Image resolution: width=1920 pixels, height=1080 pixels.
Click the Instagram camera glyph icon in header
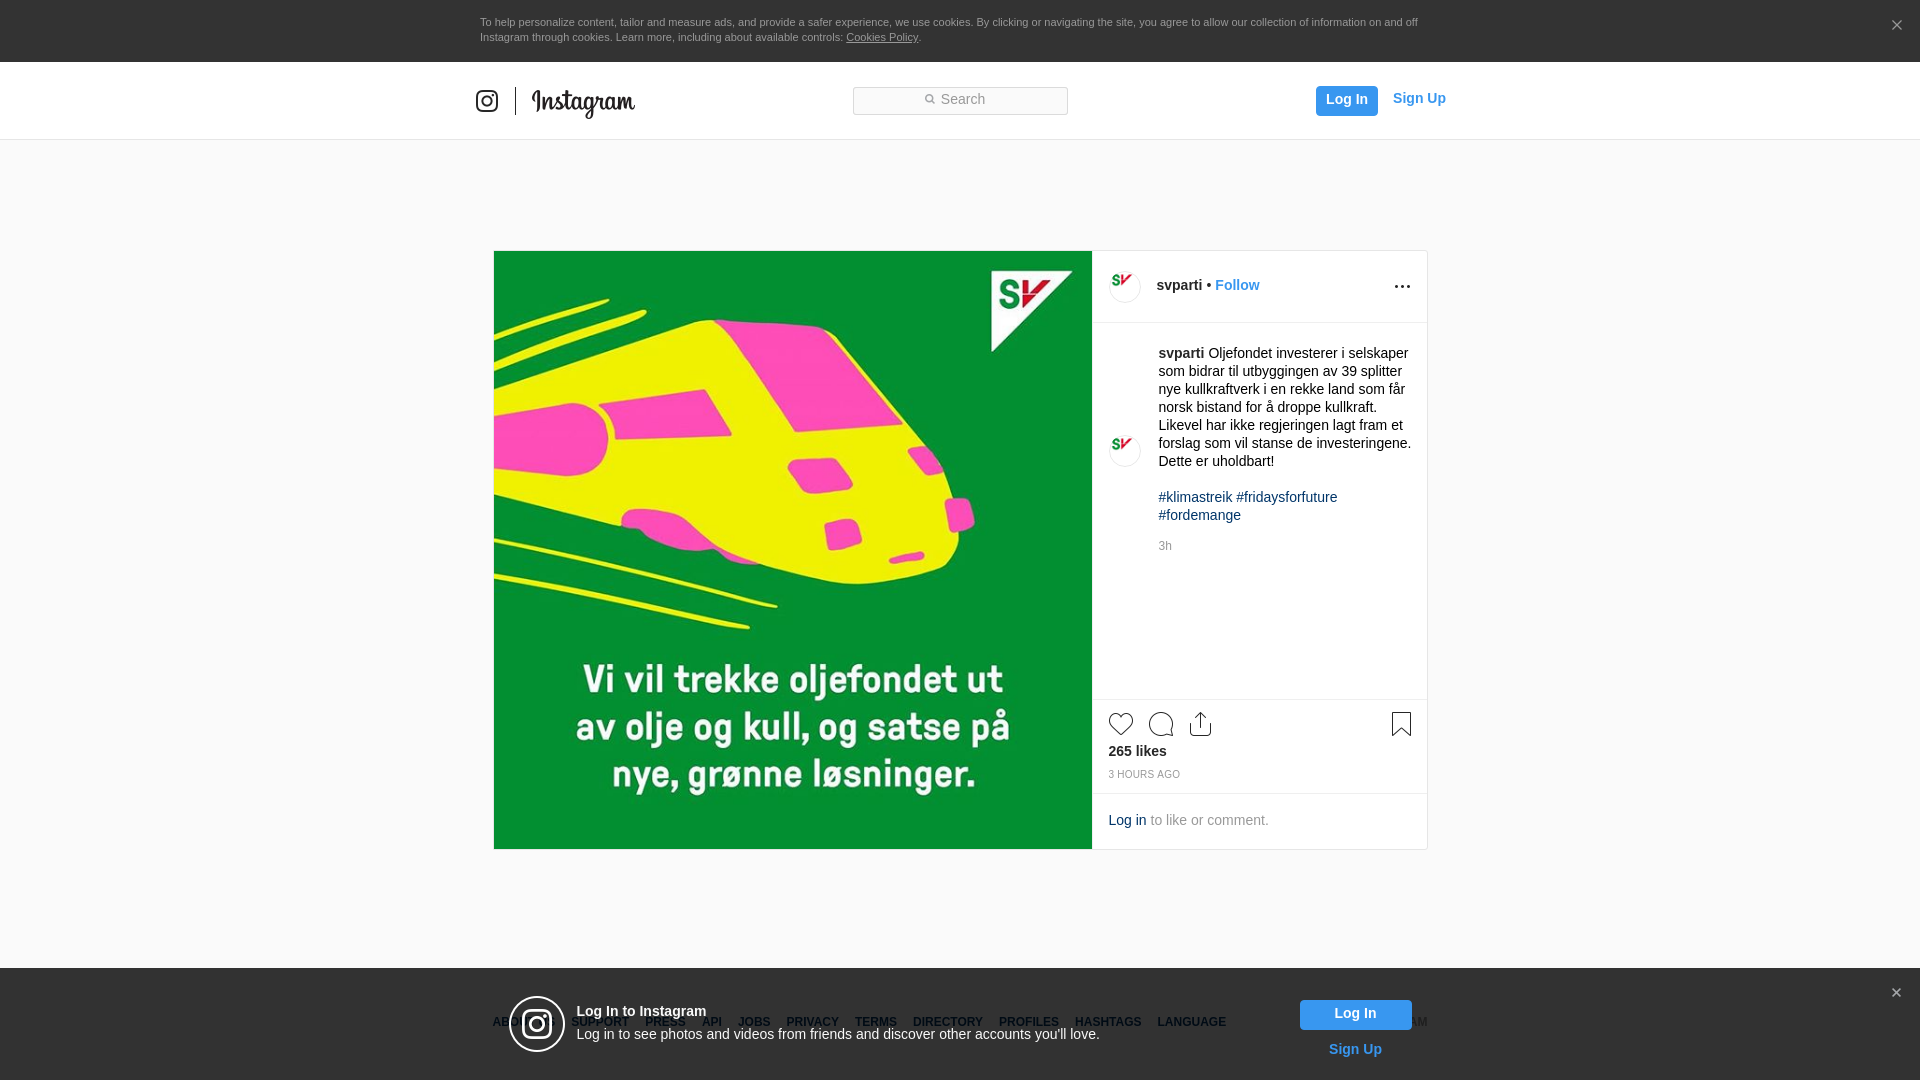pyautogui.click(x=487, y=101)
